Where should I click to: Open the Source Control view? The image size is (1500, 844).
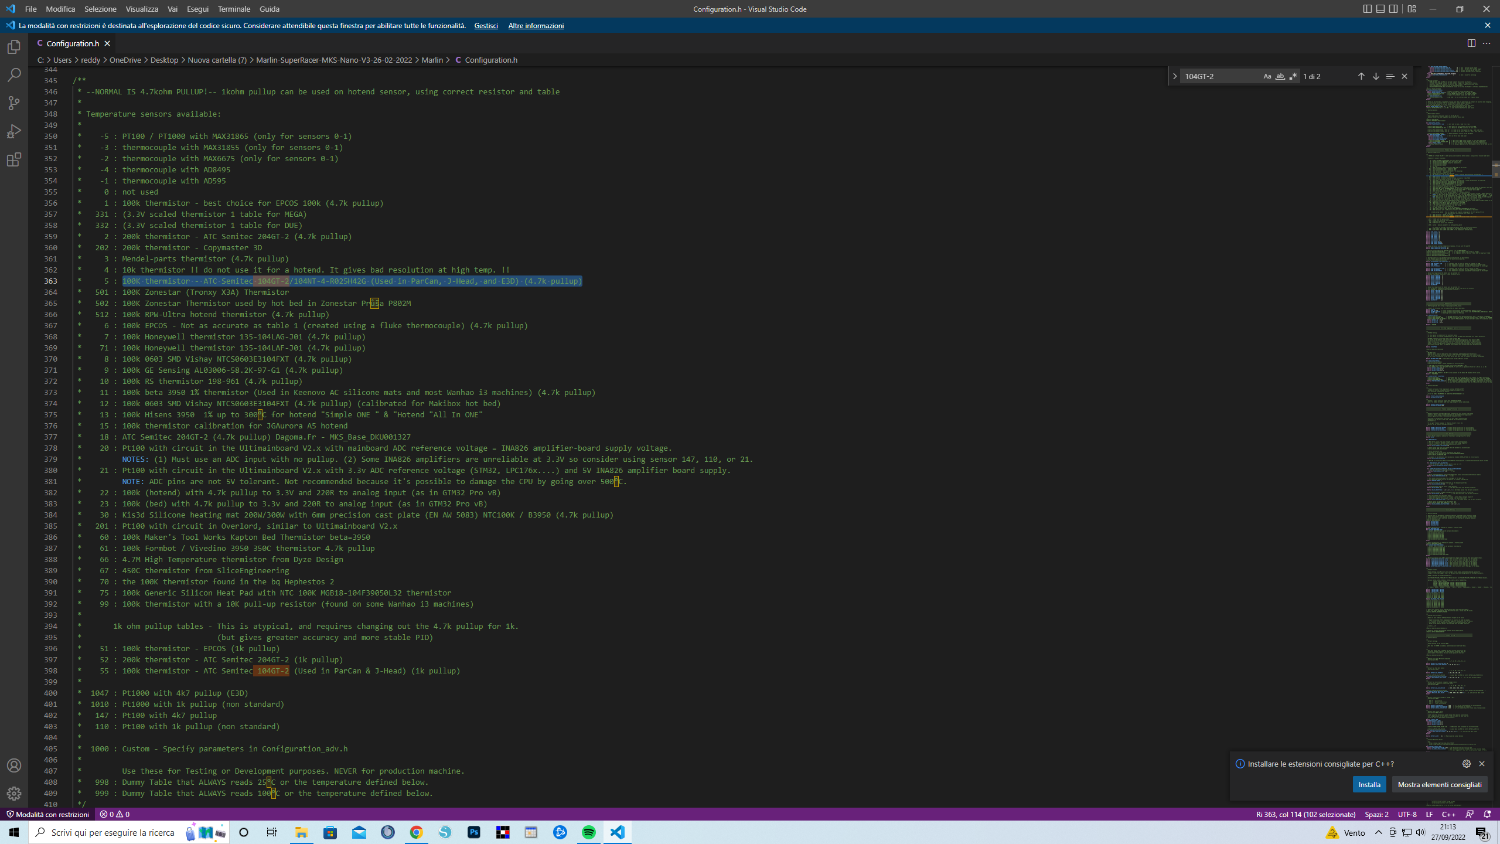(x=14, y=103)
